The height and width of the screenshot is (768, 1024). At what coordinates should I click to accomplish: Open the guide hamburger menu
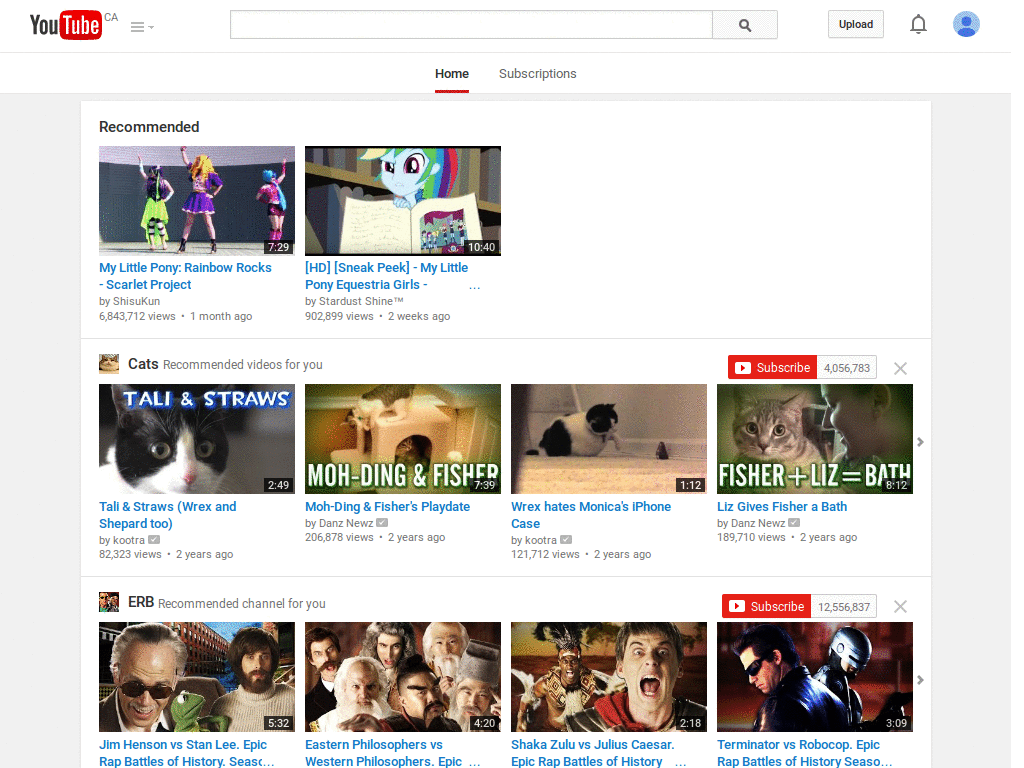(142, 27)
